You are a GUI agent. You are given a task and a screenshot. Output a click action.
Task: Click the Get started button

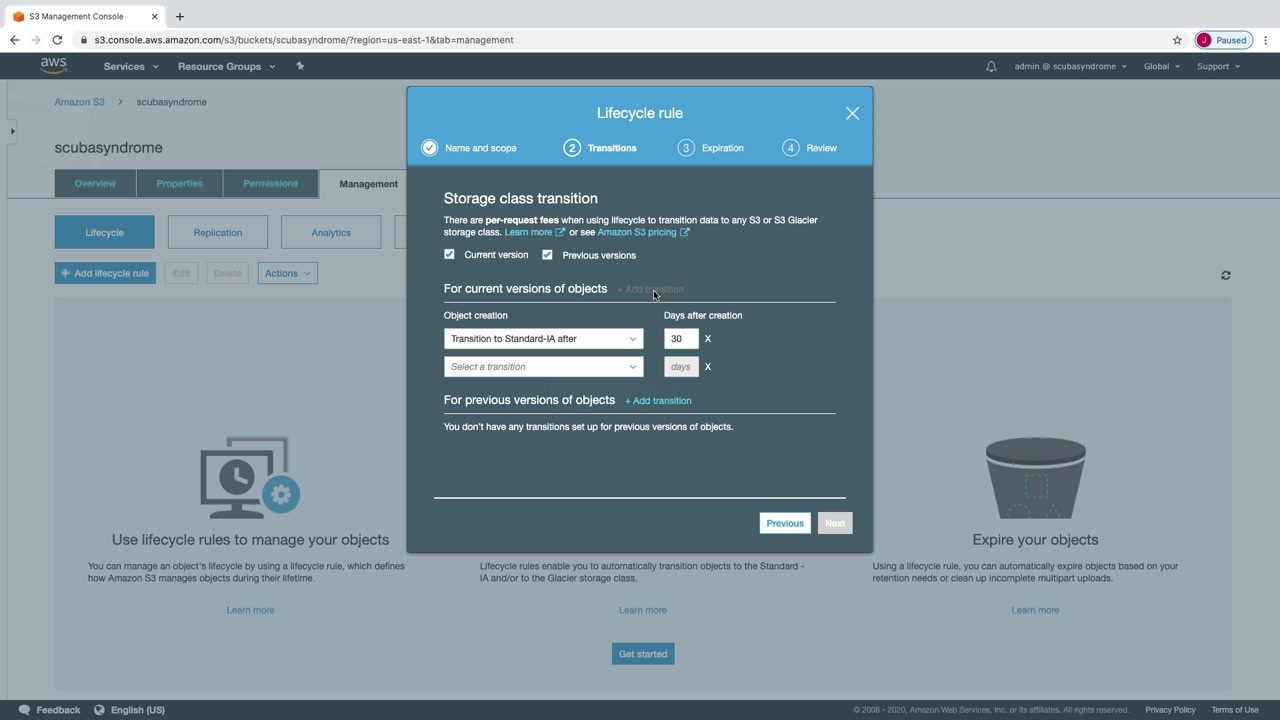(x=643, y=654)
